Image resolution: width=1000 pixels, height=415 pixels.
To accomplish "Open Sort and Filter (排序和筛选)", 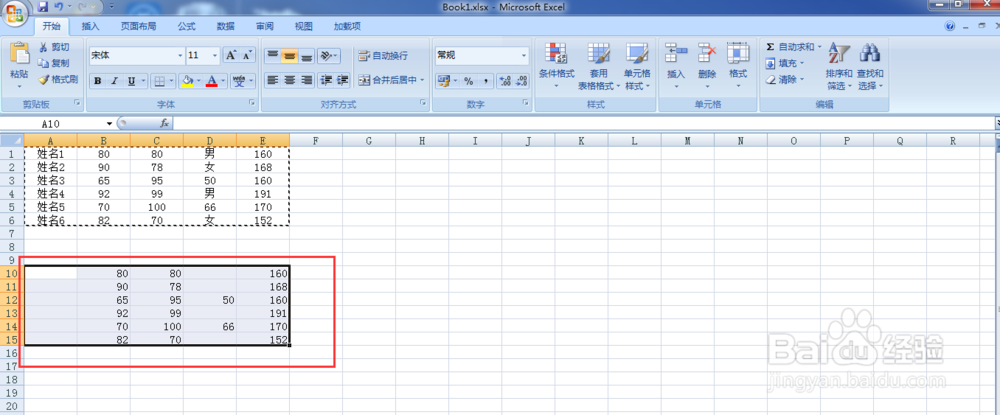I will tap(839, 66).
